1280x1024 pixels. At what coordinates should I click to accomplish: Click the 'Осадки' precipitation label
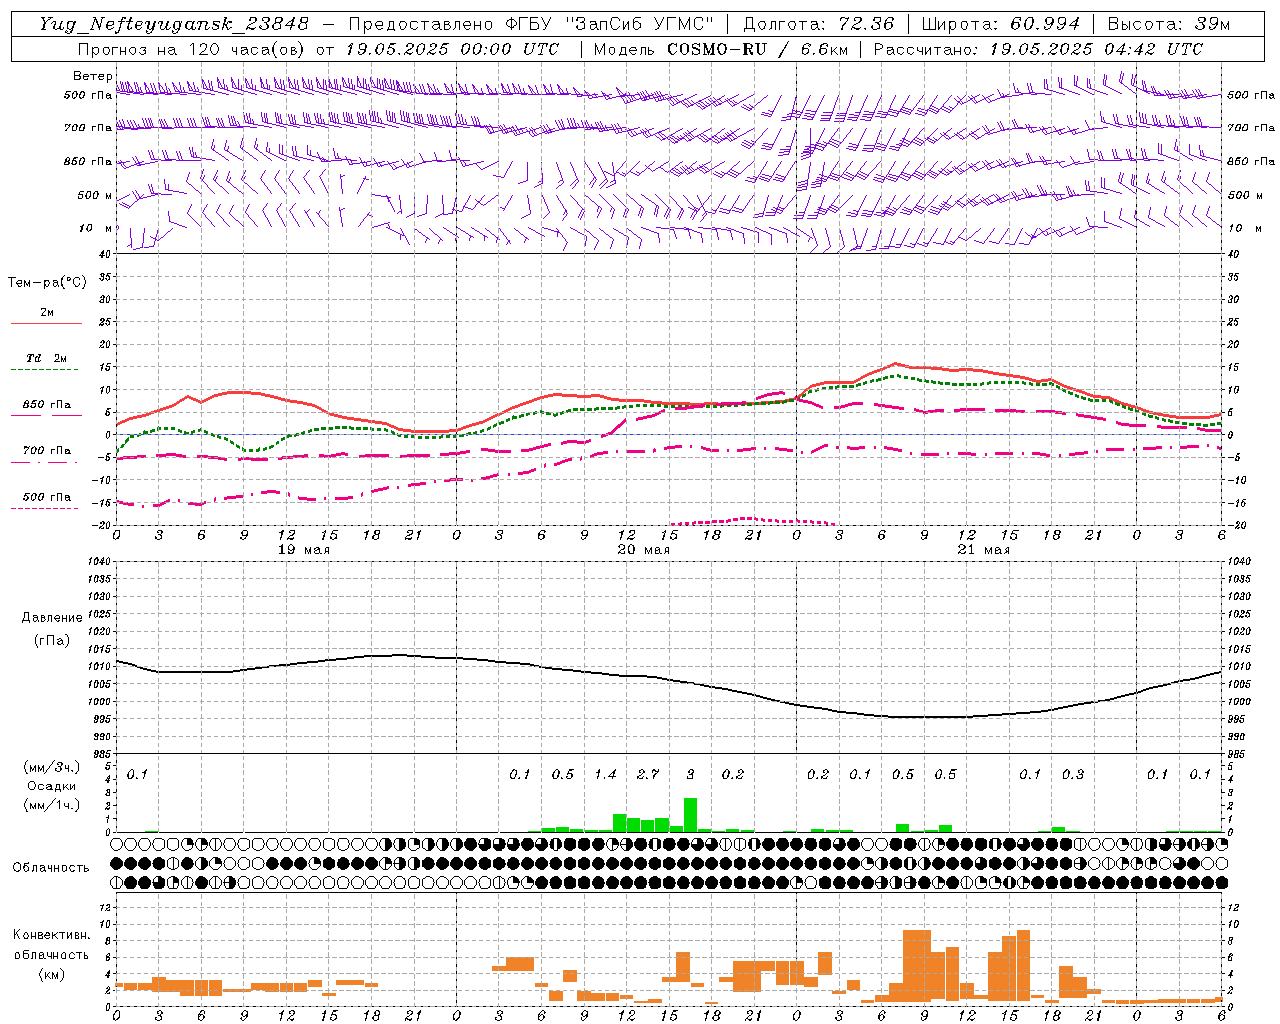click(x=52, y=786)
